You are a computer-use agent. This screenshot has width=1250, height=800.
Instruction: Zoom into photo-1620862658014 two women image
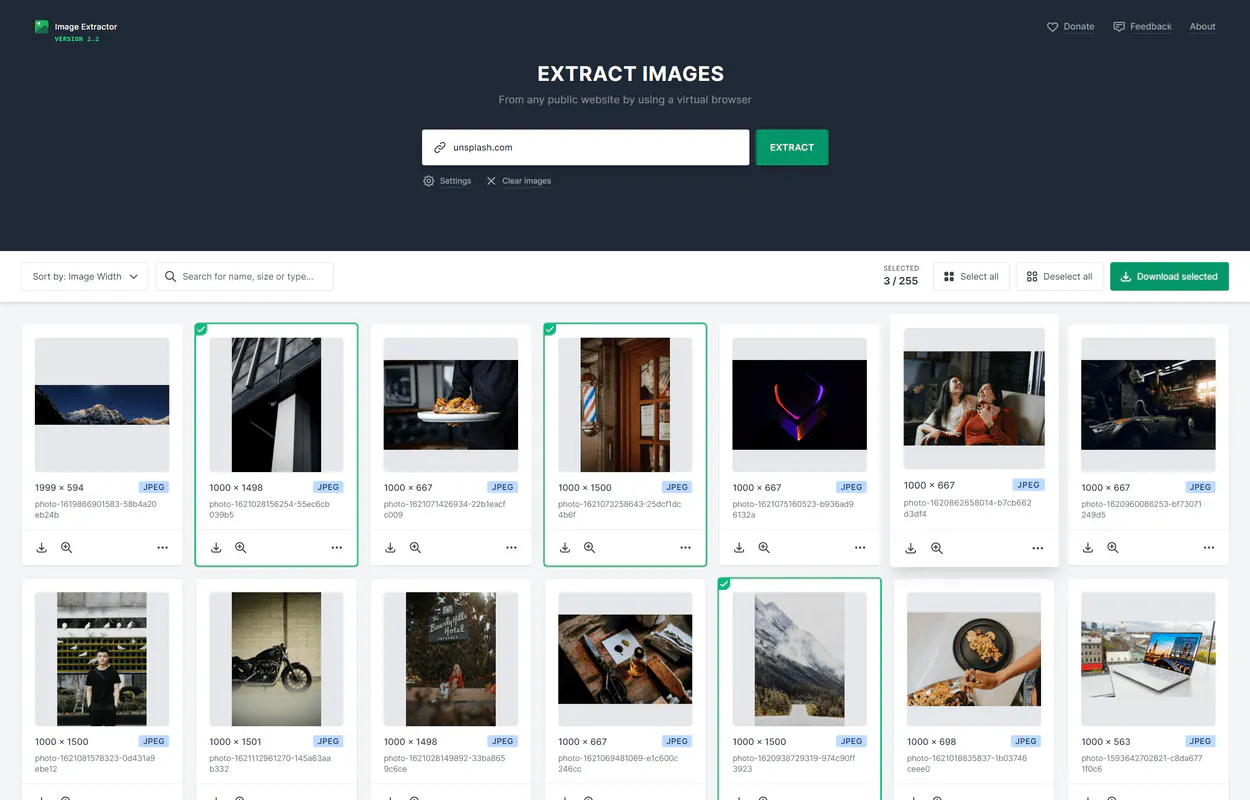click(937, 548)
